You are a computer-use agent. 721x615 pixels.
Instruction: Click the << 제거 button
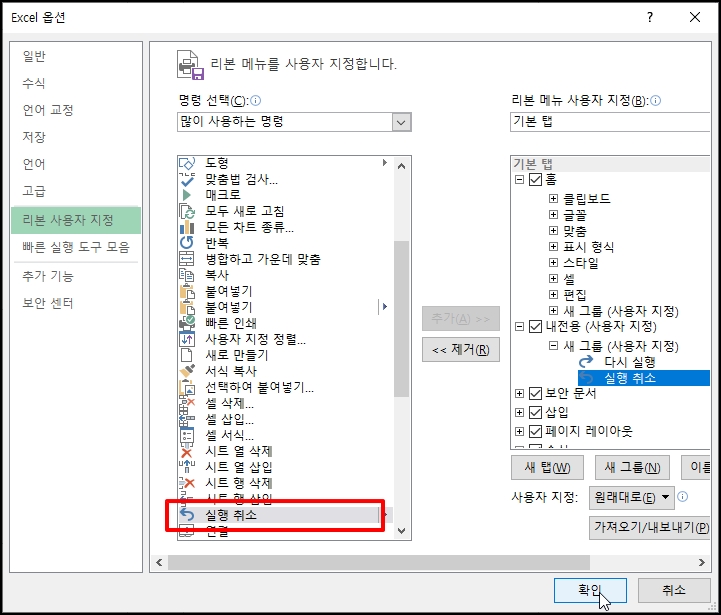(x=461, y=350)
